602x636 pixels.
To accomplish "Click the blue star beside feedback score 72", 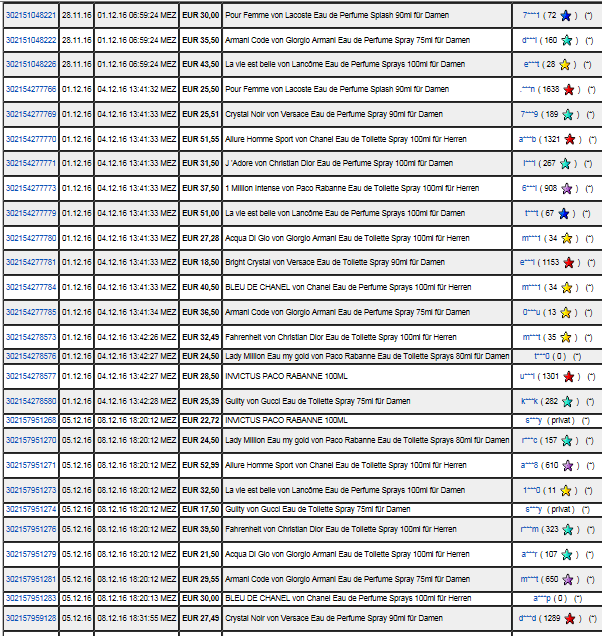I will (565, 16).
